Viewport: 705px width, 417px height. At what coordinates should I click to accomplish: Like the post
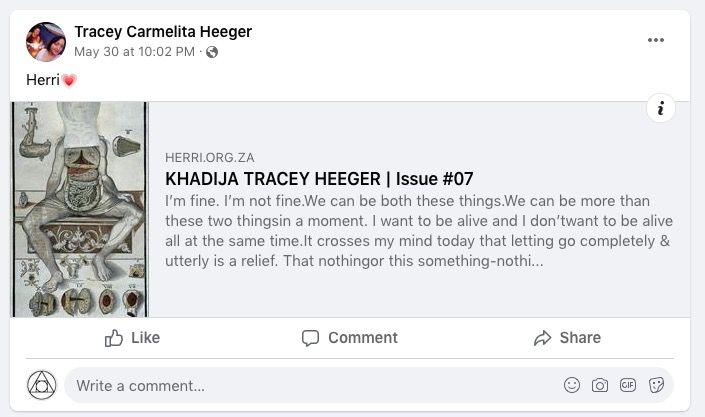click(x=132, y=338)
